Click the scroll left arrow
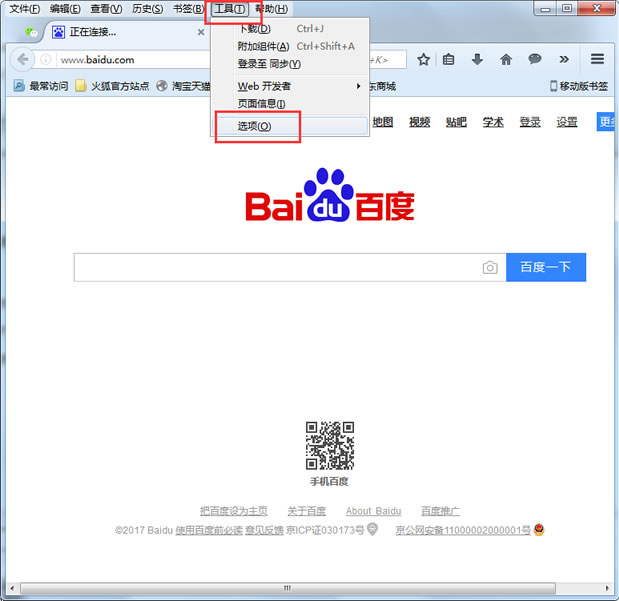 [12, 588]
